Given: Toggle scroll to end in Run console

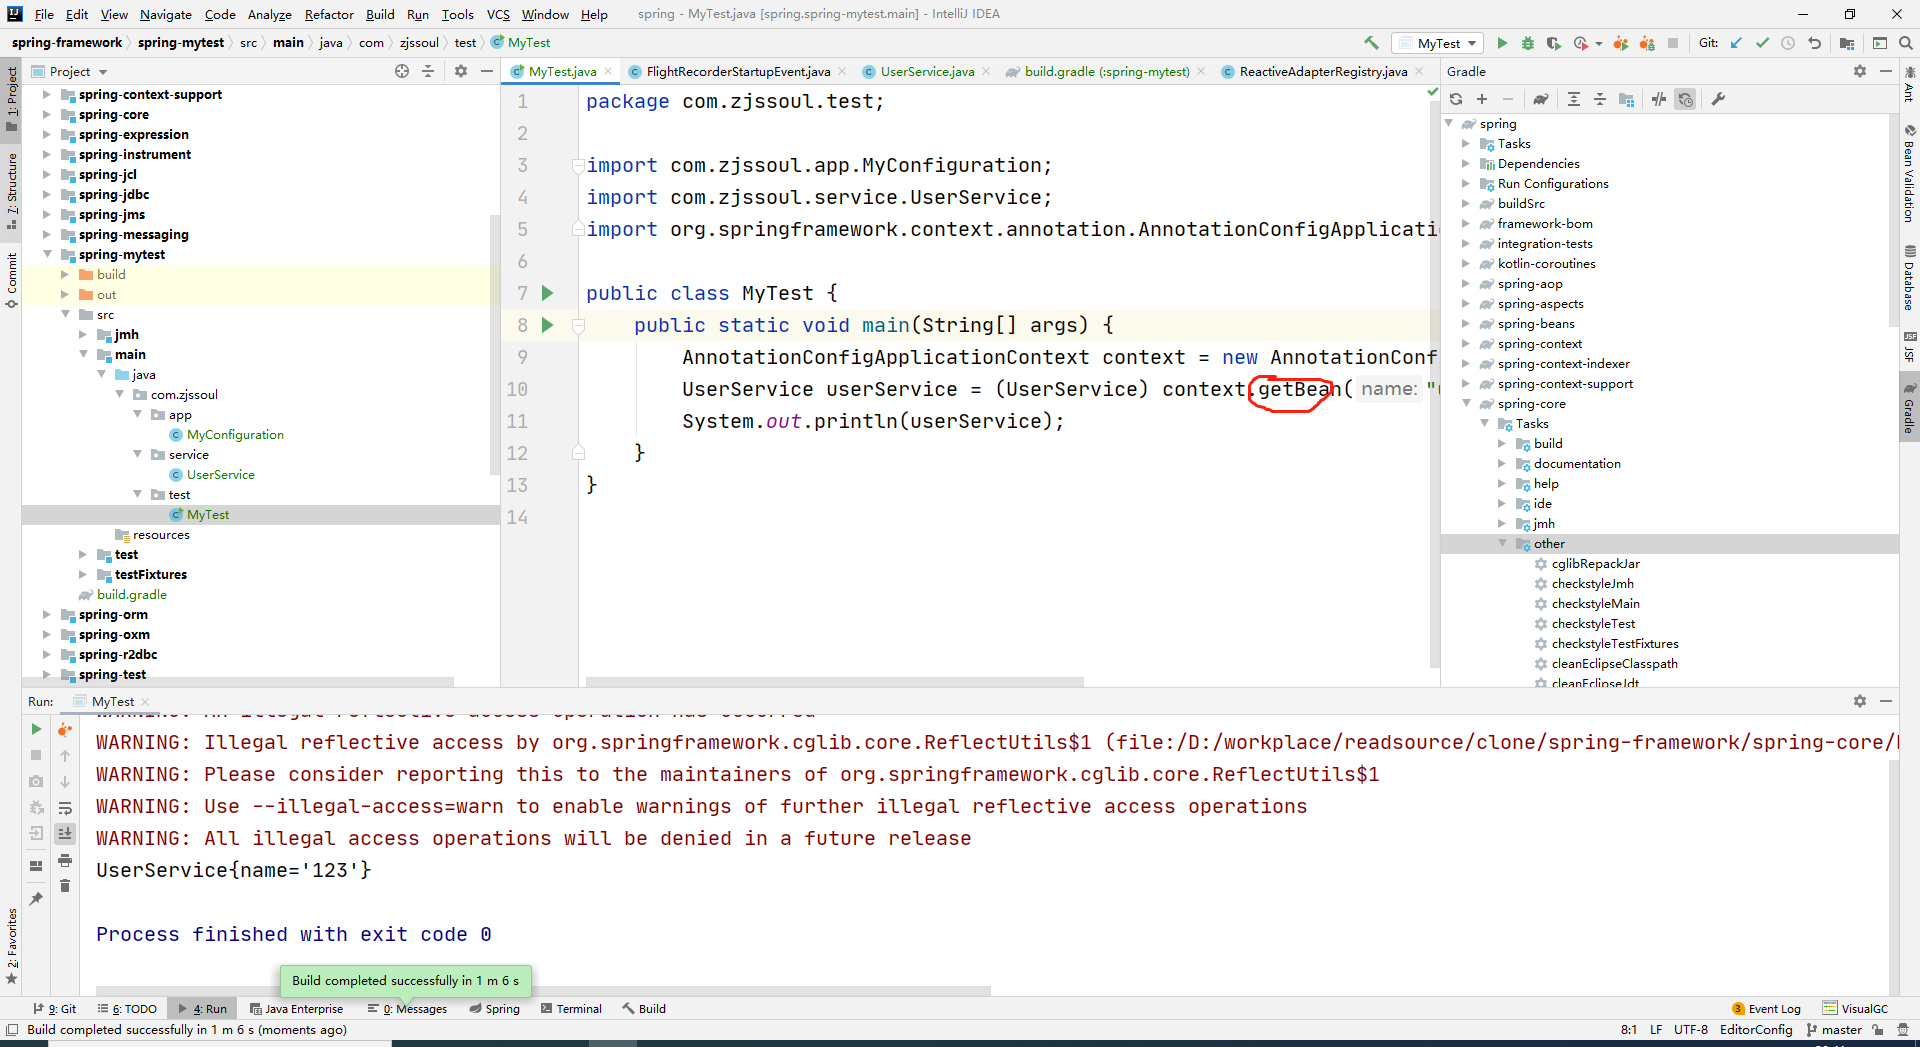Looking at the screenshot, I should pyautogui.click(x=65, y=833).
